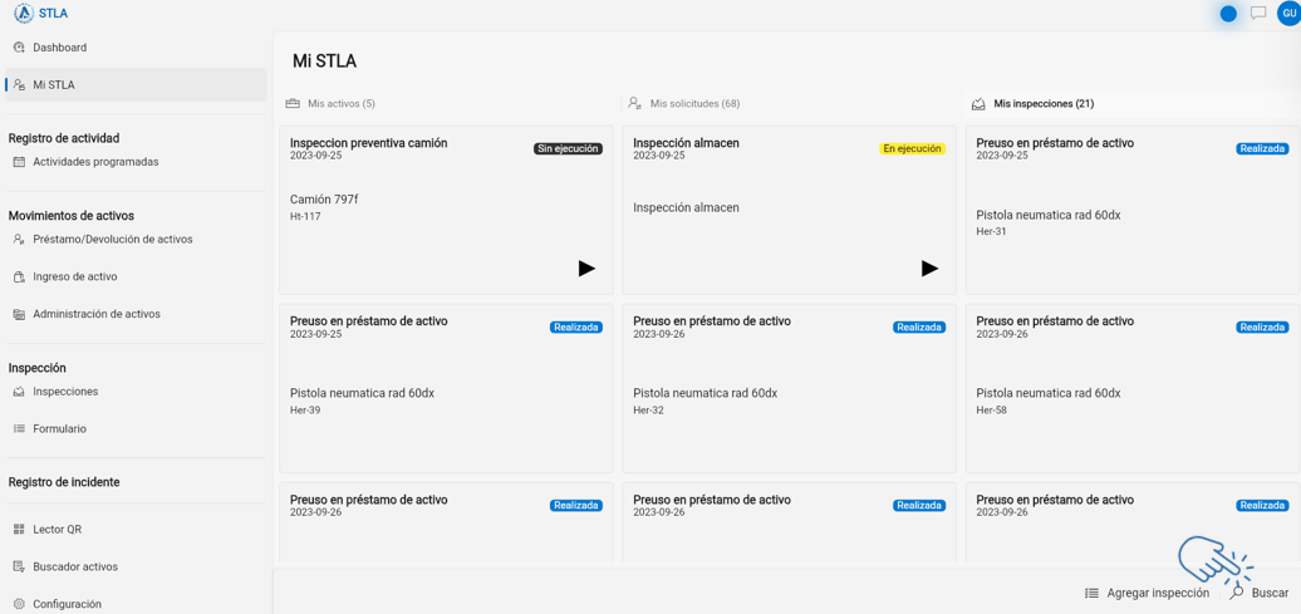
Task: Run Inspección almacen using play arrow
Action: (x=930, y=268)
